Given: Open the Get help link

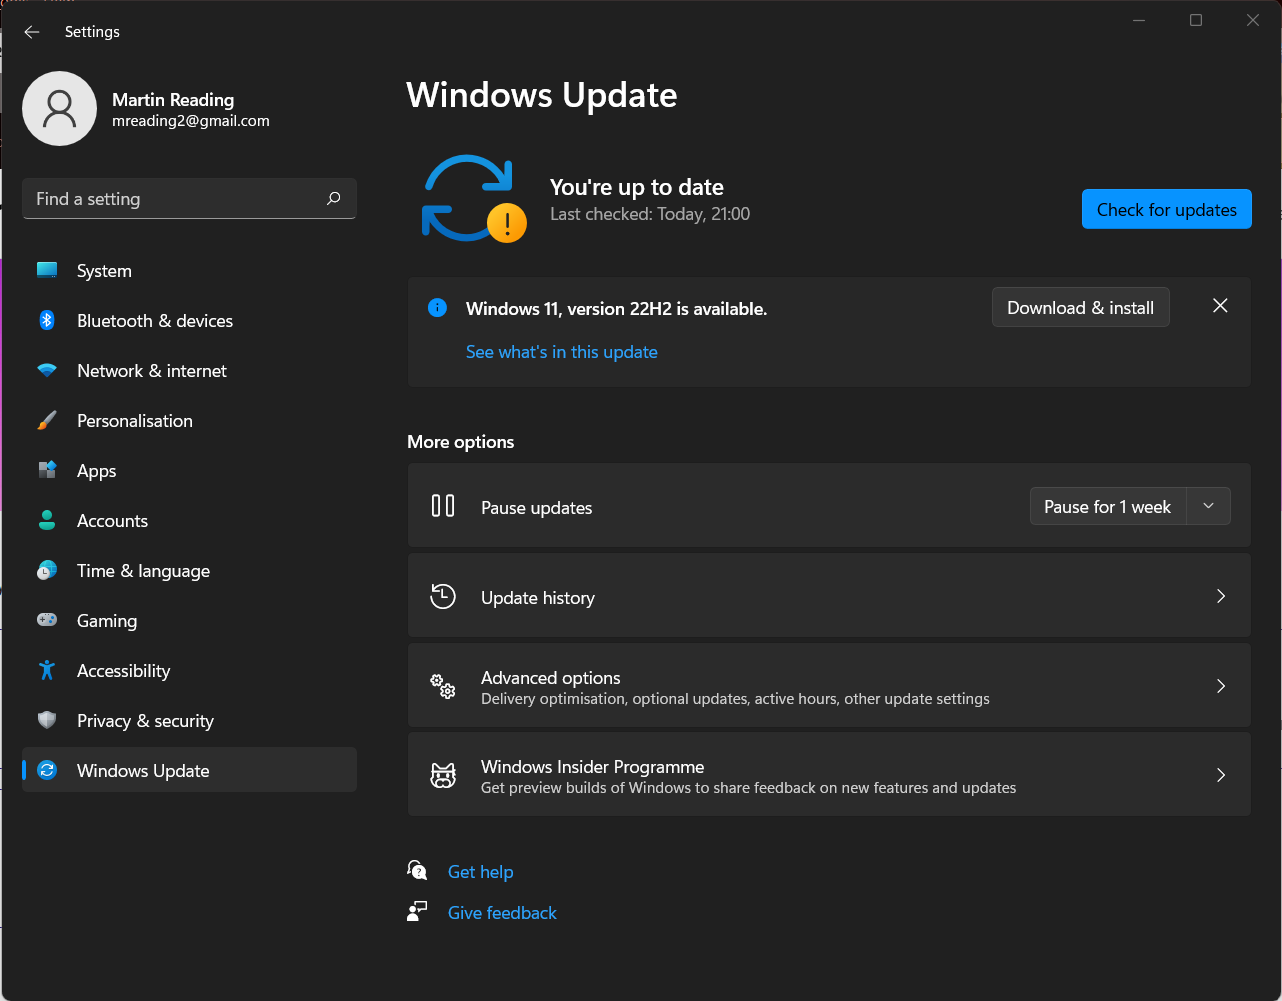Looking at the screenshot, I should [x=480, y=872].
